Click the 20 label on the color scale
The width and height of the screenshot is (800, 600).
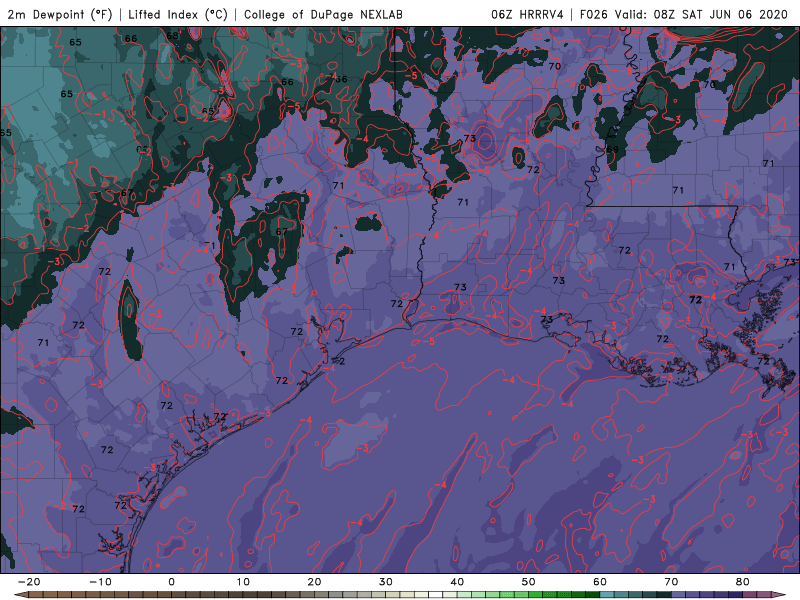coord(314,582)
